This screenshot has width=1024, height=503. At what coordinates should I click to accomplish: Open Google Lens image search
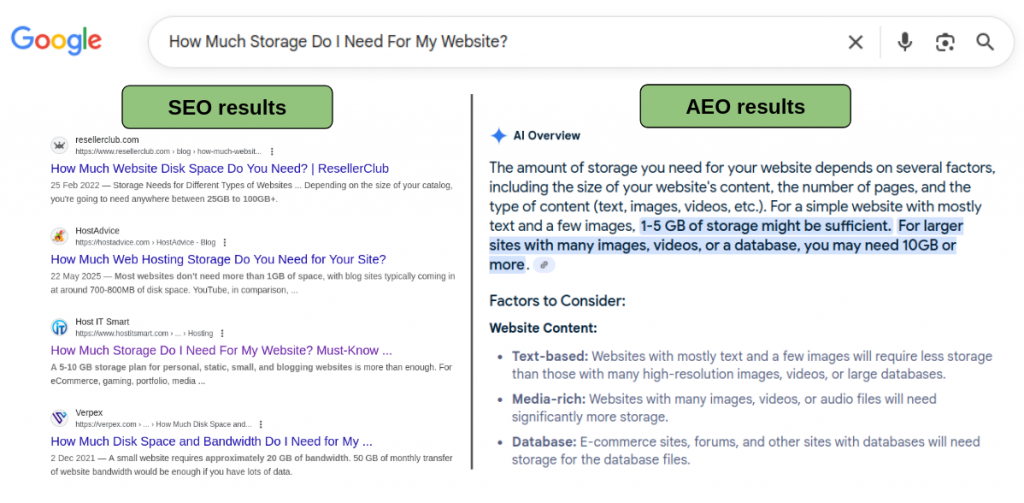tap(944, 42)
